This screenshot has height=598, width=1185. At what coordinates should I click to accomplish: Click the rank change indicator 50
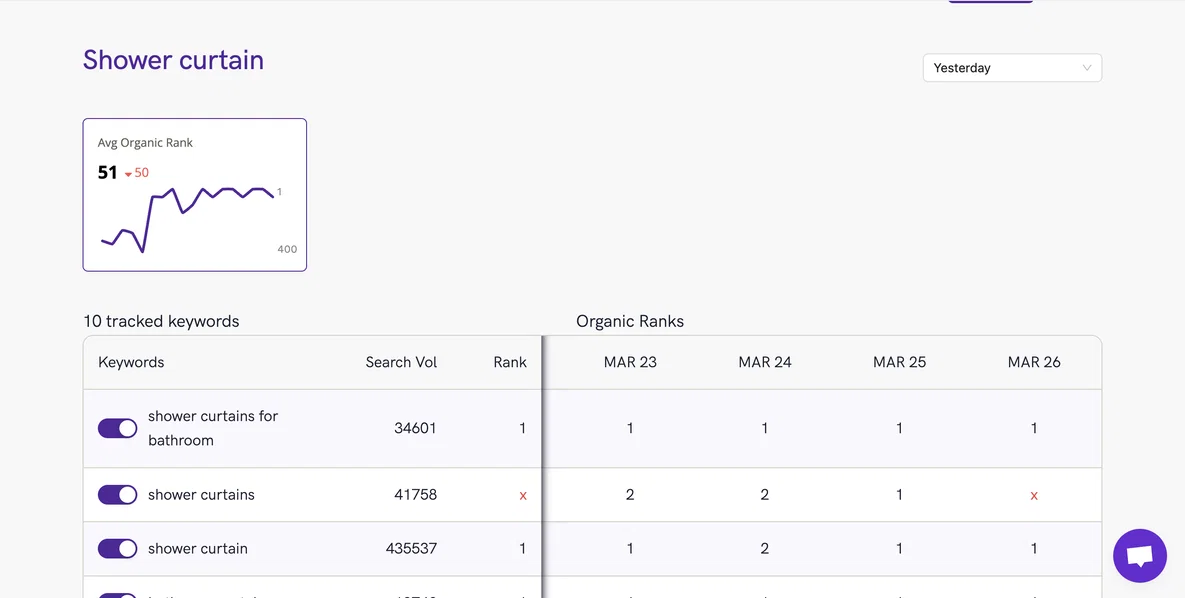(137, 173)
